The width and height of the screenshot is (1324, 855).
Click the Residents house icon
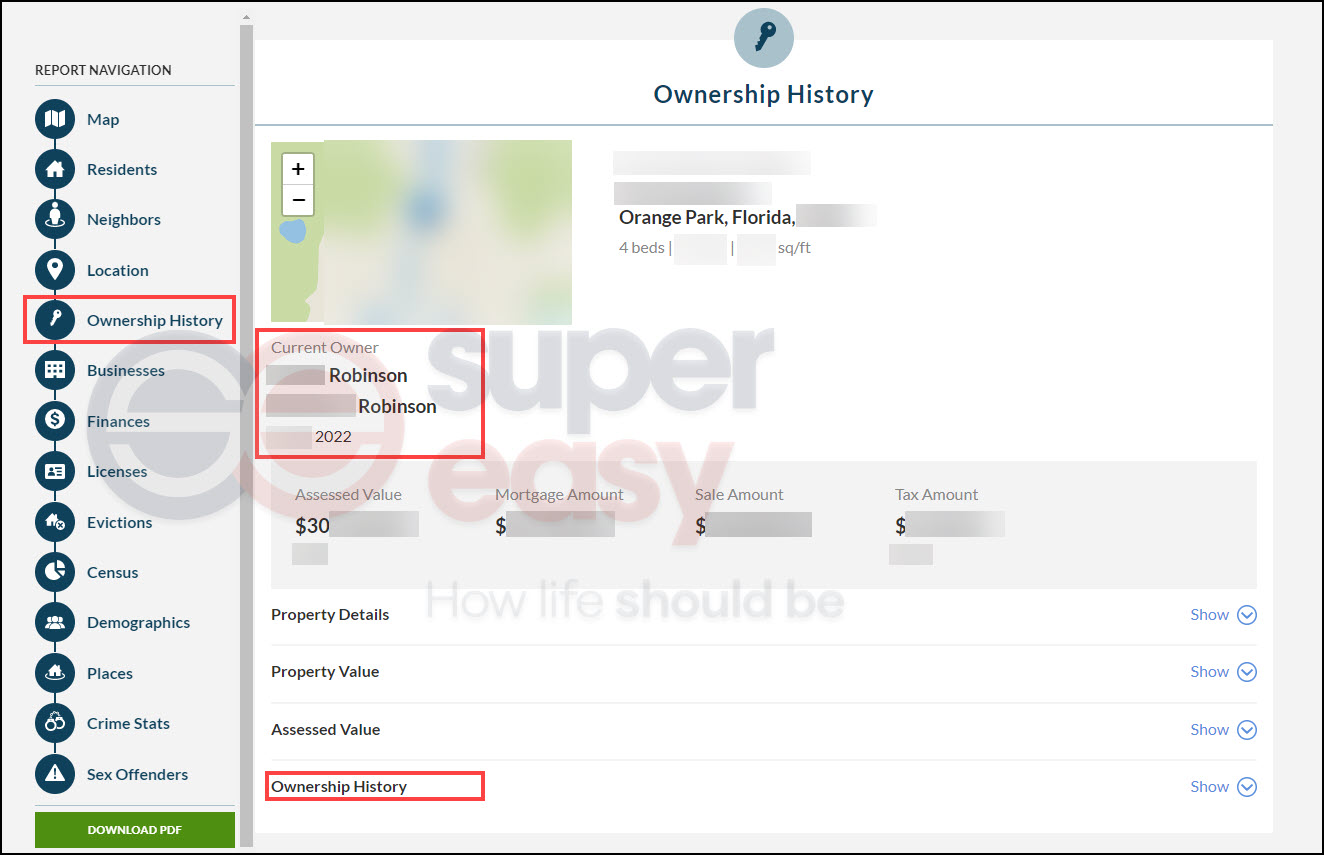[55, 169]
